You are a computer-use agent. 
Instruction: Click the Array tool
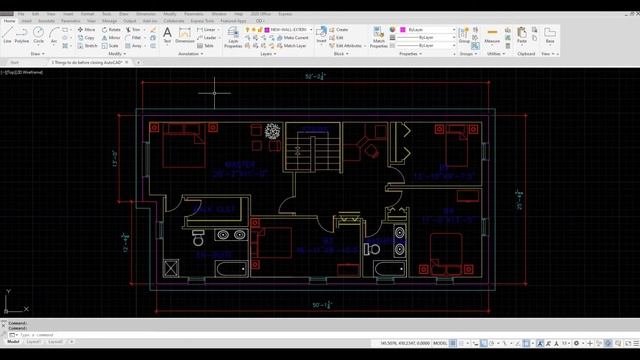pyautogui.click(x=133, y=46)
